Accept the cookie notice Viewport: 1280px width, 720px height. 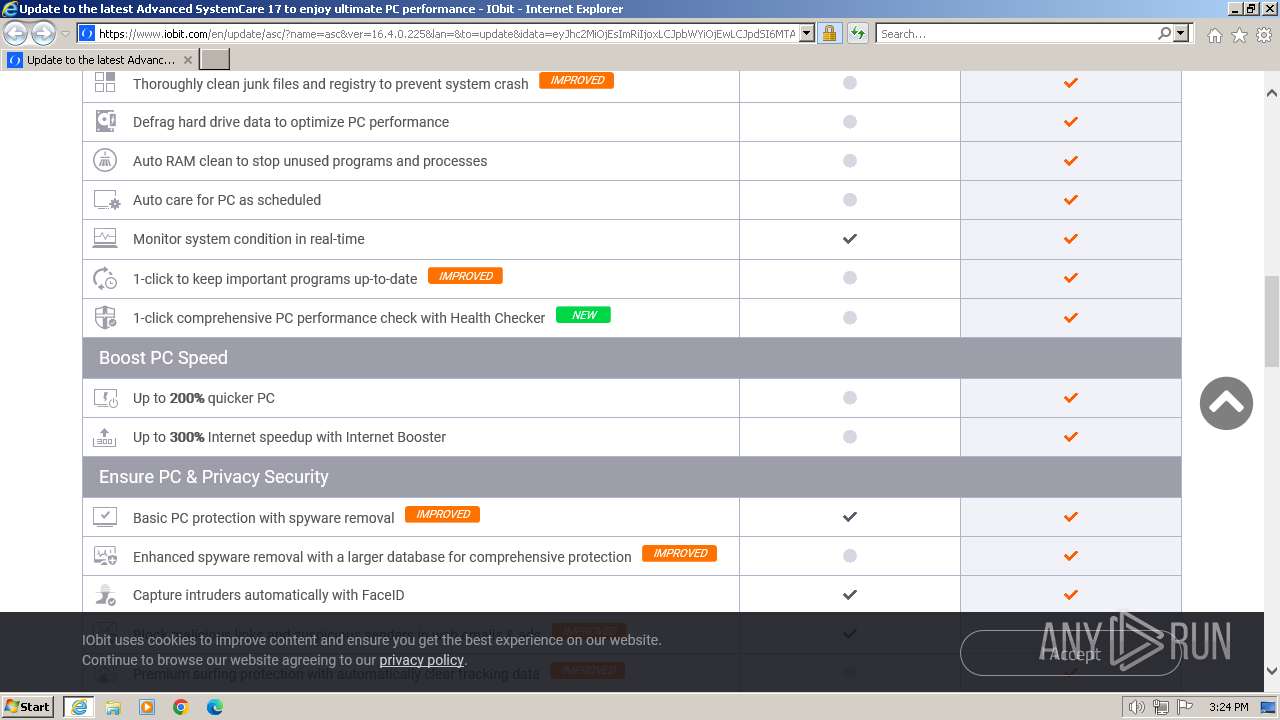pyautogui.click(x=1070, y=654)
